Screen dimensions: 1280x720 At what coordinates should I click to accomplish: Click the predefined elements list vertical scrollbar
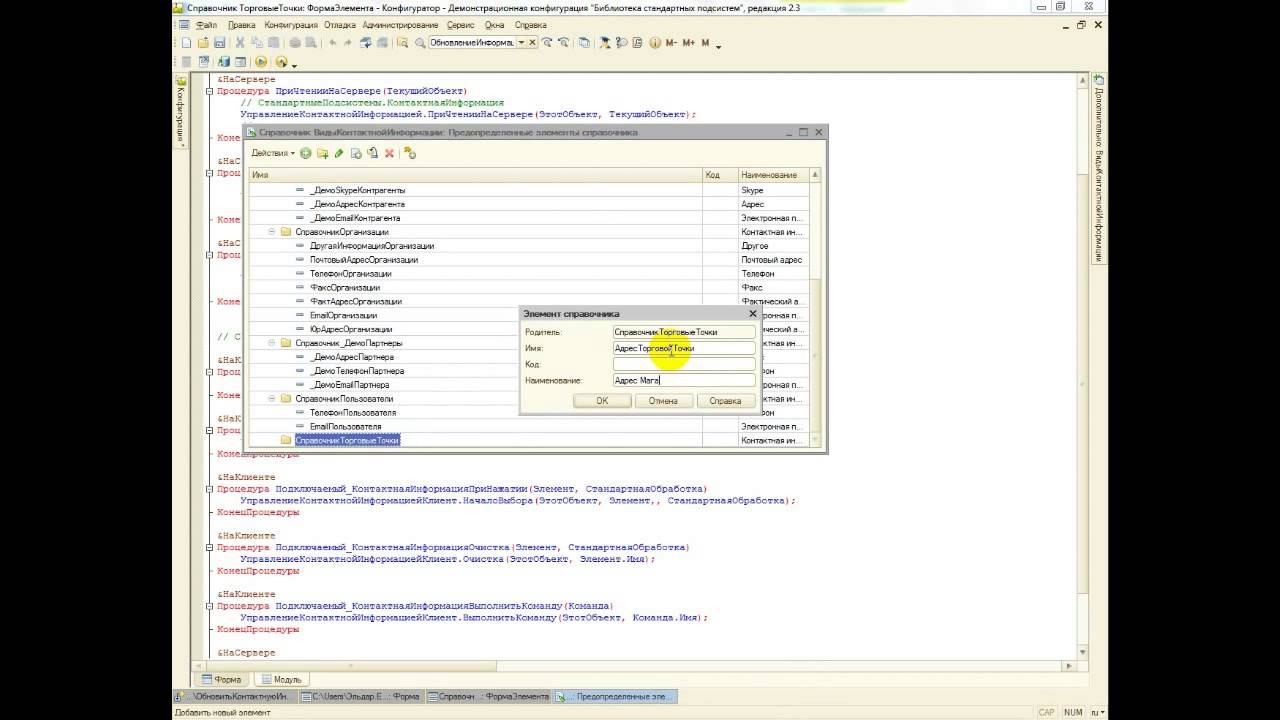pyautogui.click(x=816, y=309)
